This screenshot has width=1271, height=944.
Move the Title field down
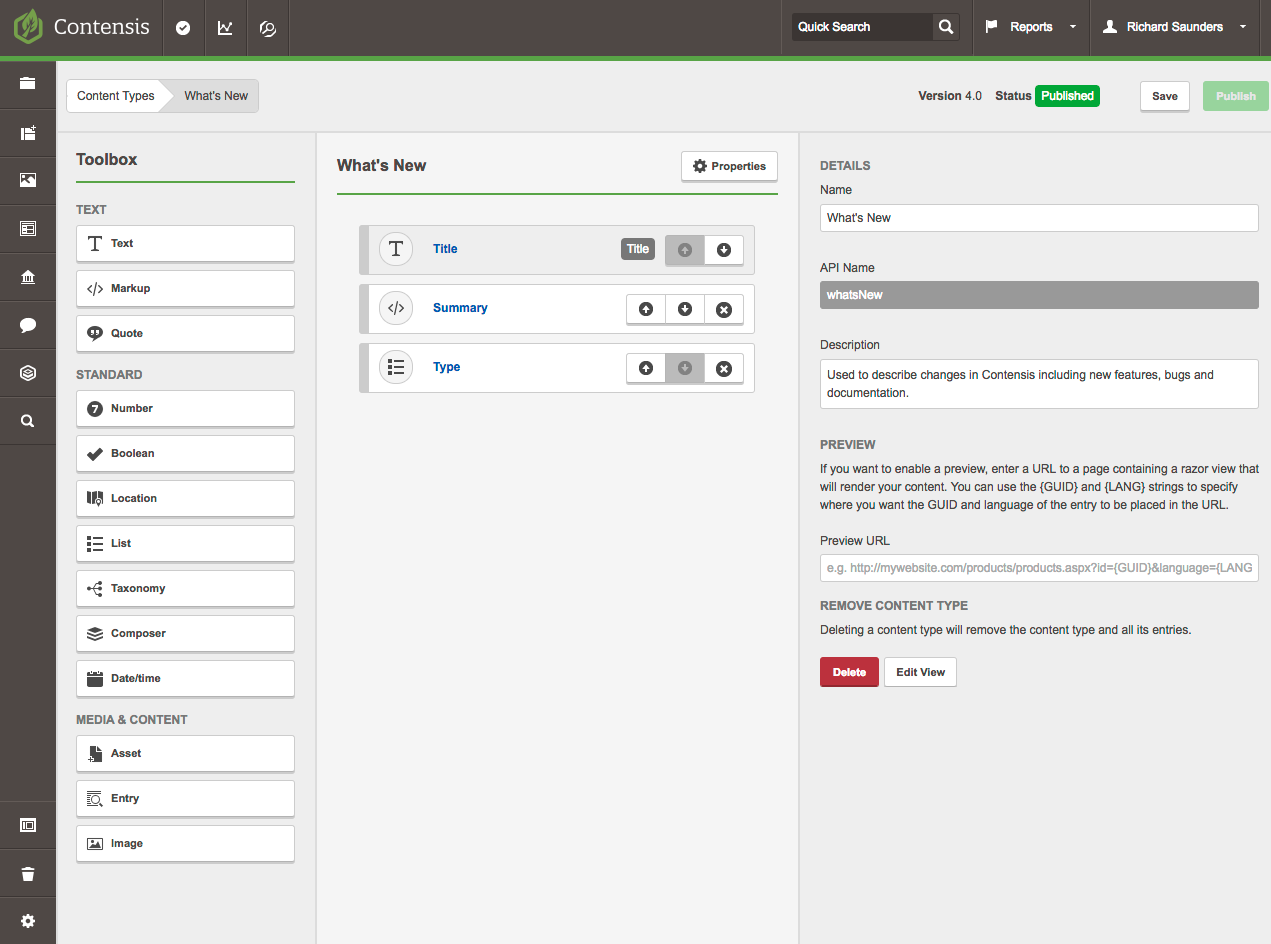724,250
